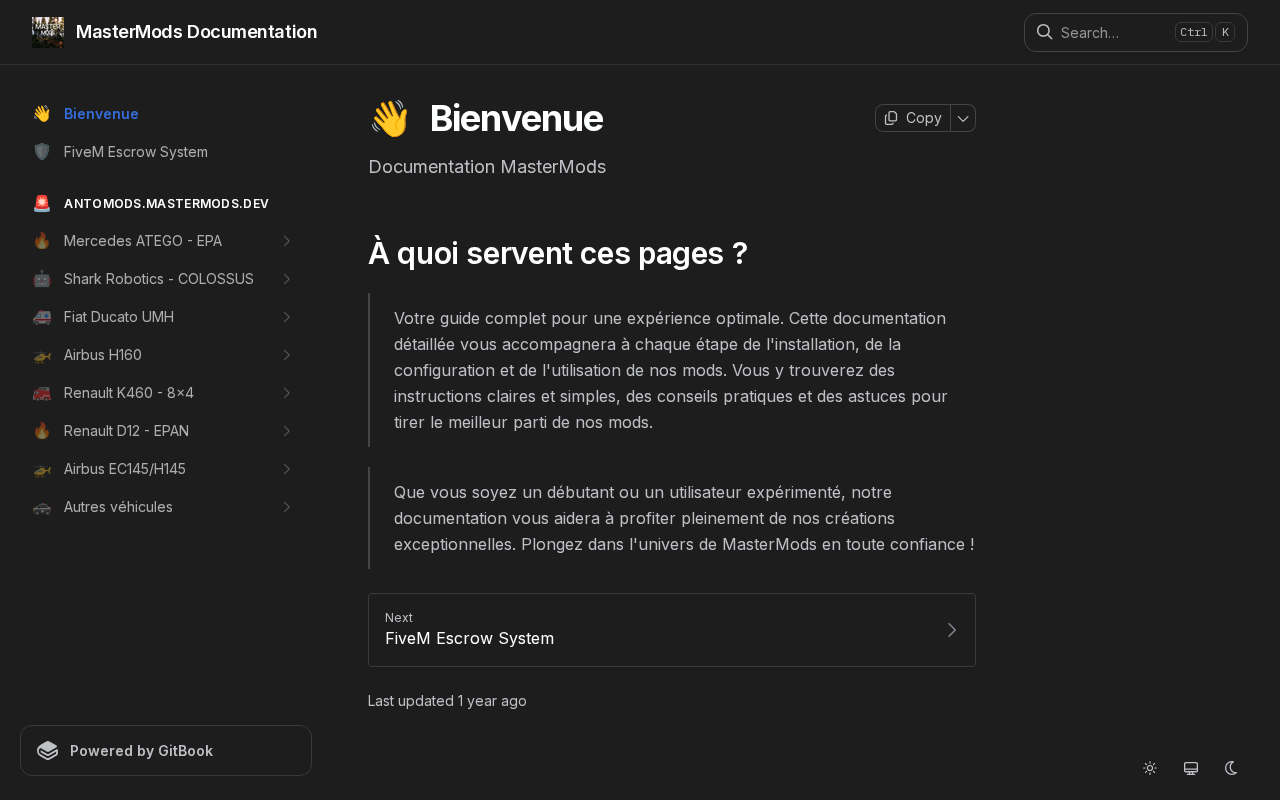1280x800 pixels.
Task: Click the copy page icon
Action: [891, 118]
